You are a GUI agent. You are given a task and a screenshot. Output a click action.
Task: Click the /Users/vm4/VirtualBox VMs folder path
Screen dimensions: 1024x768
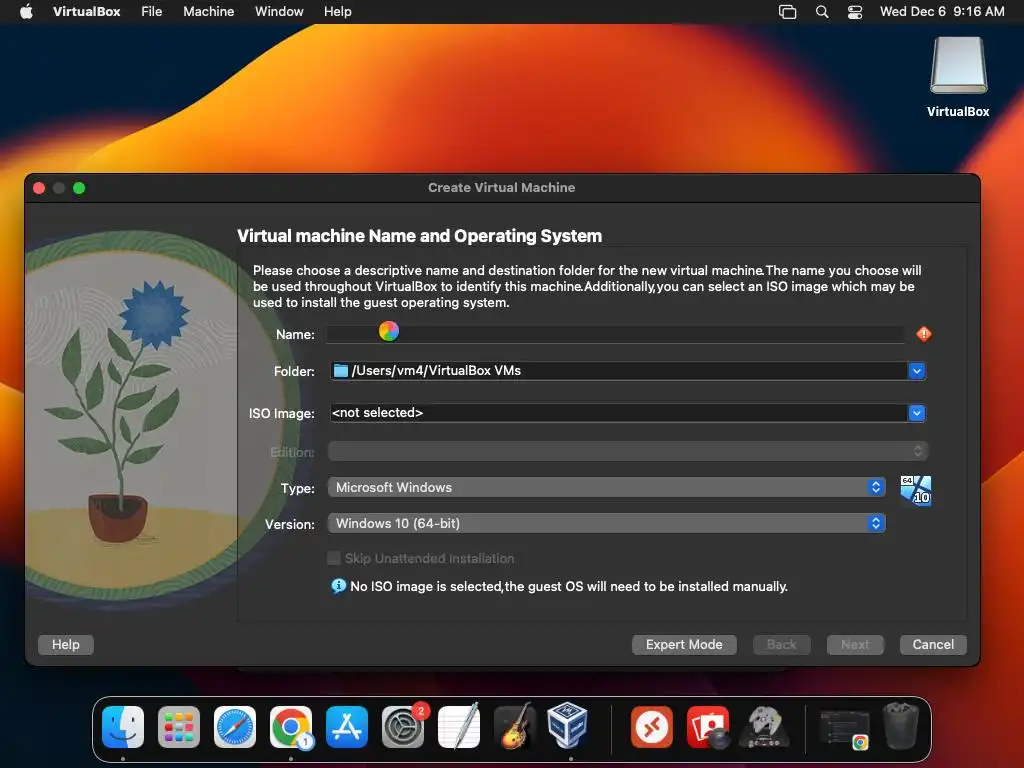[436, 371]
